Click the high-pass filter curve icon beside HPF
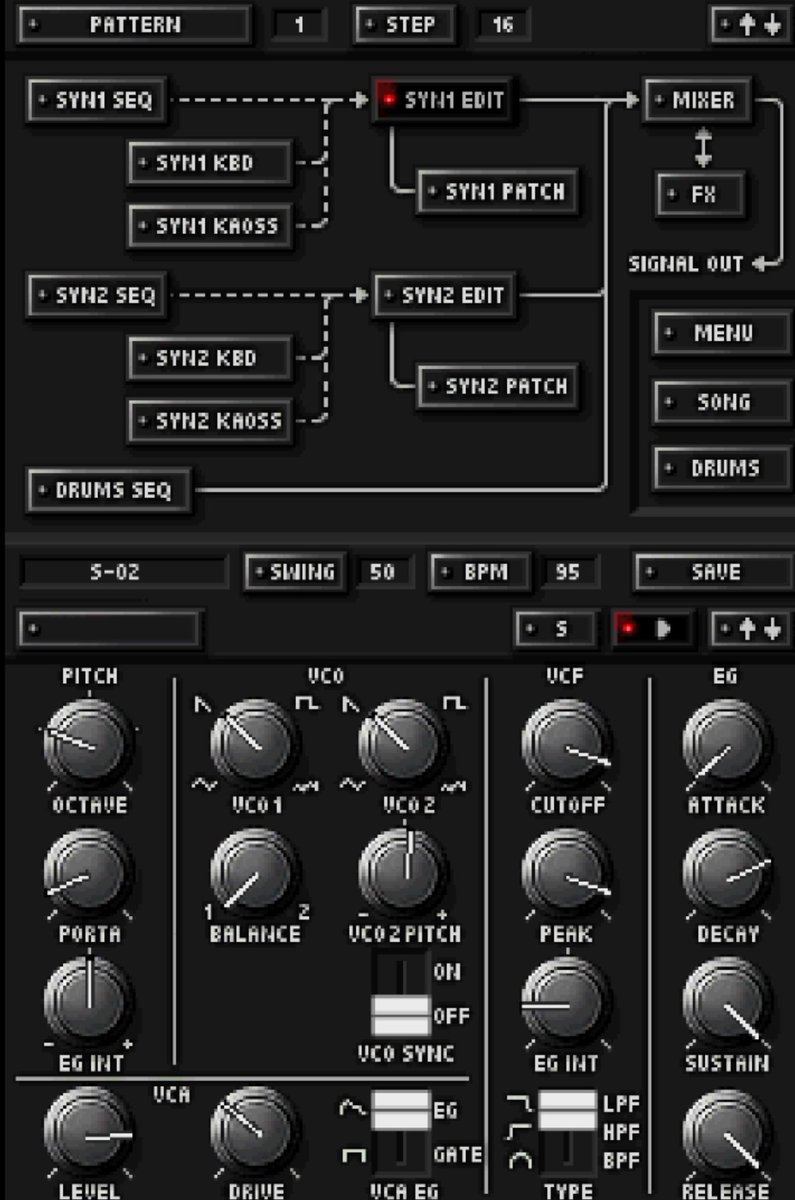 [x=520, y=1133]
